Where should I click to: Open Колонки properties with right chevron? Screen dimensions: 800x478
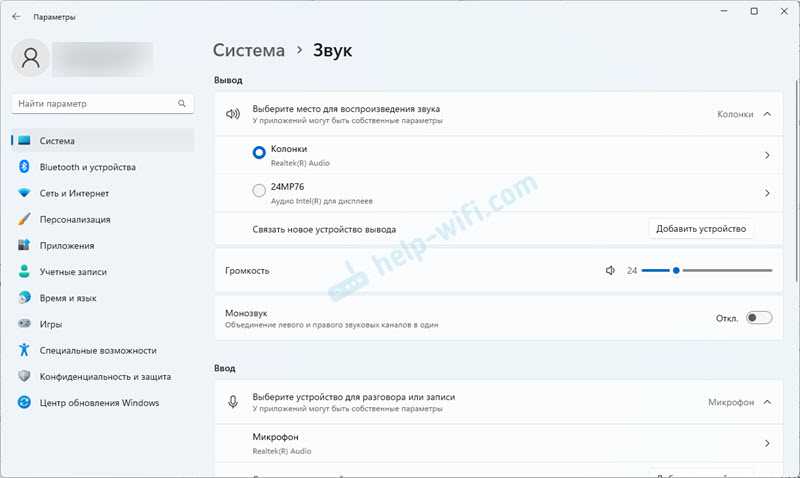(767, 155)
